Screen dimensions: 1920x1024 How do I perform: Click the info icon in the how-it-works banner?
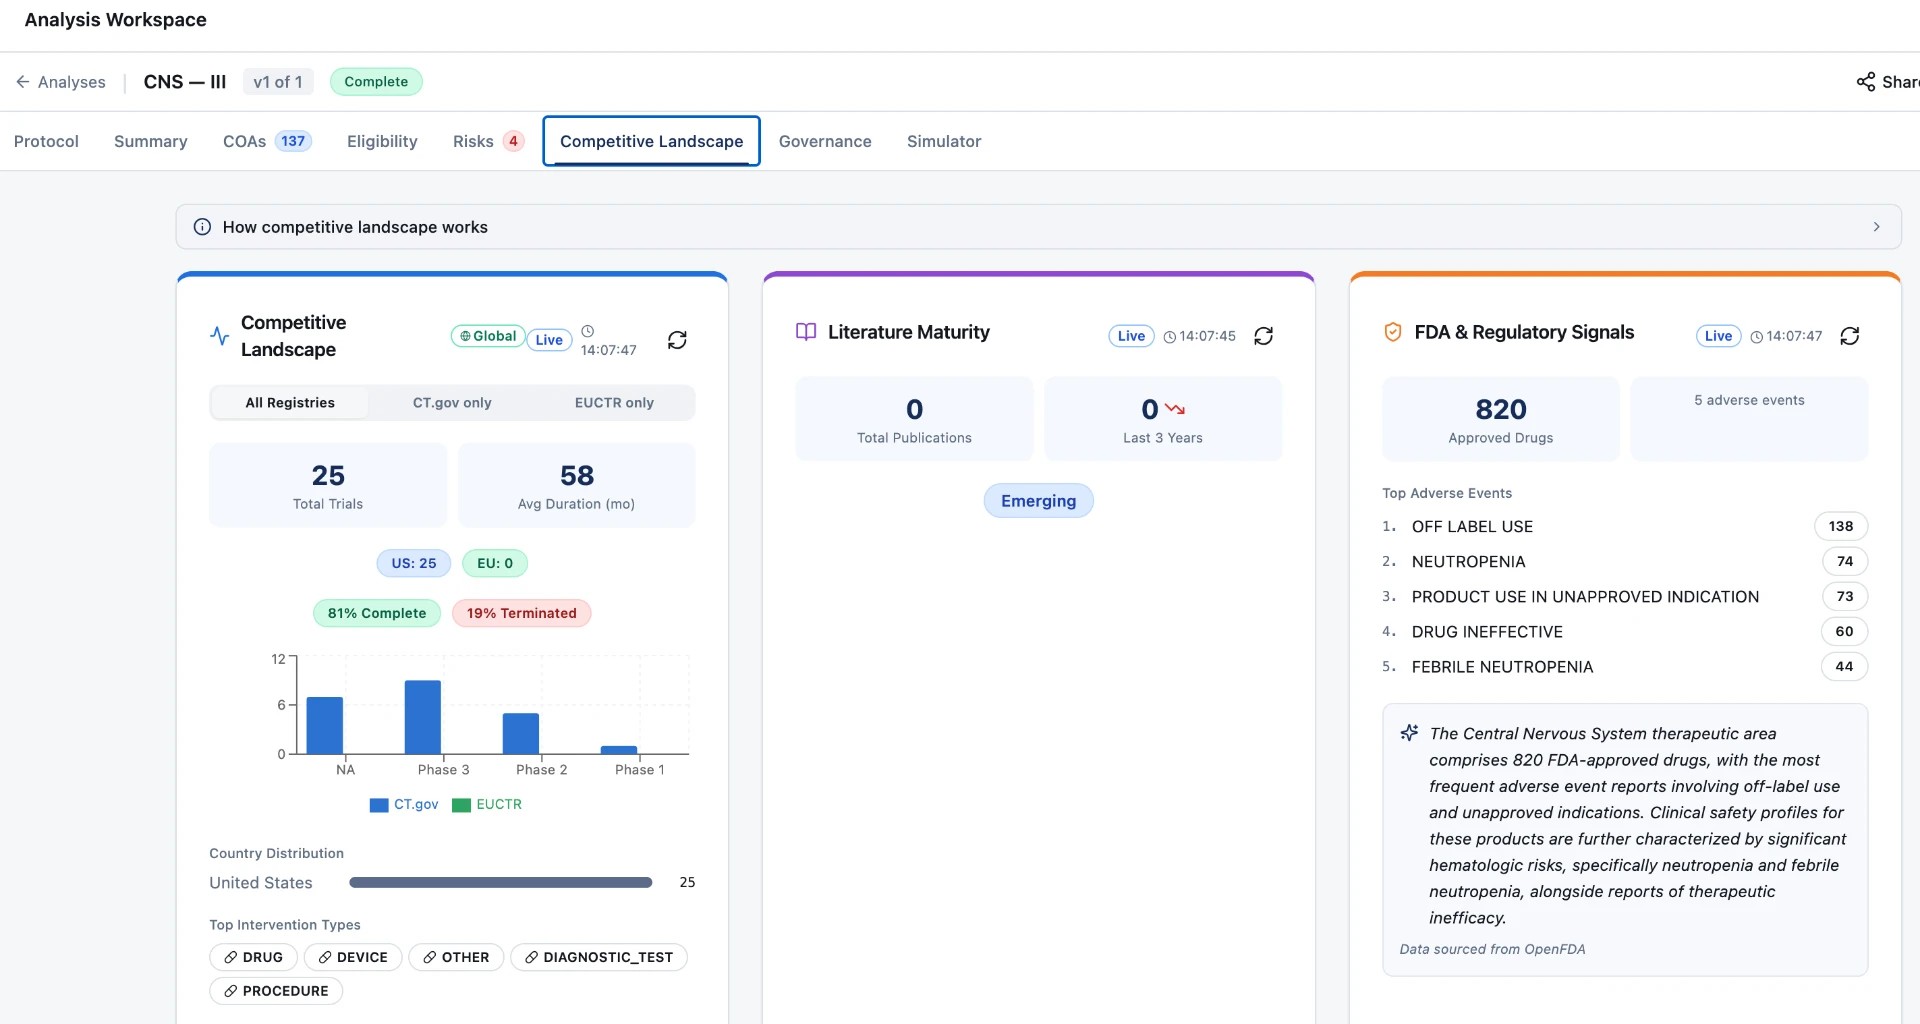point(202,227)
